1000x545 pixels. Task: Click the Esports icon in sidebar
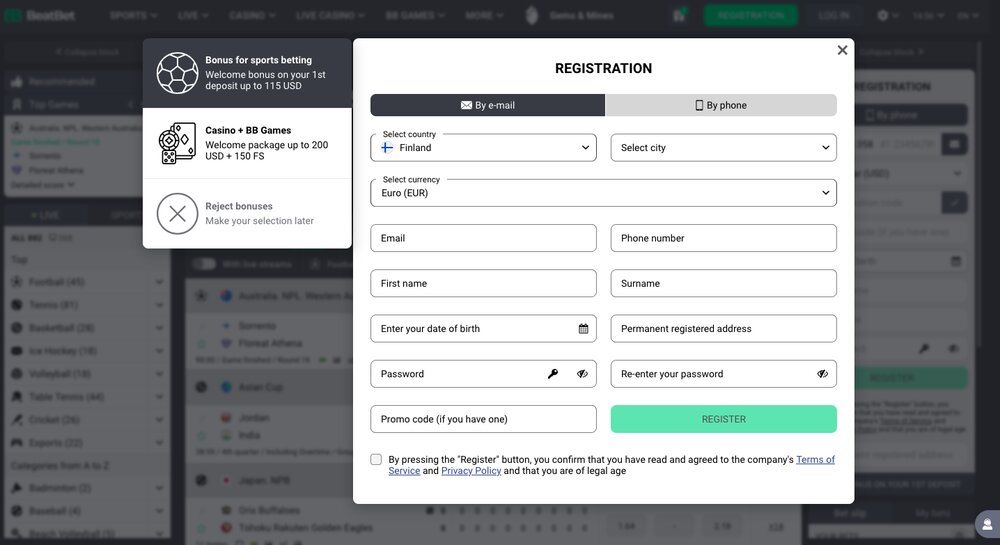point(17,442)
